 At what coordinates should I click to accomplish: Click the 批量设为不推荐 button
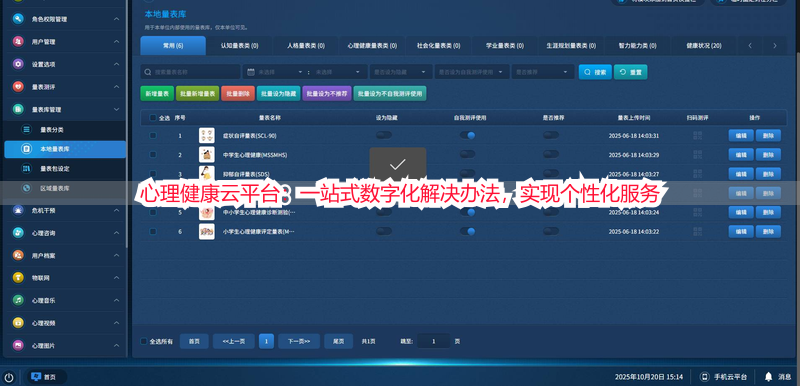pyautogui.click(x=327, y=93)
